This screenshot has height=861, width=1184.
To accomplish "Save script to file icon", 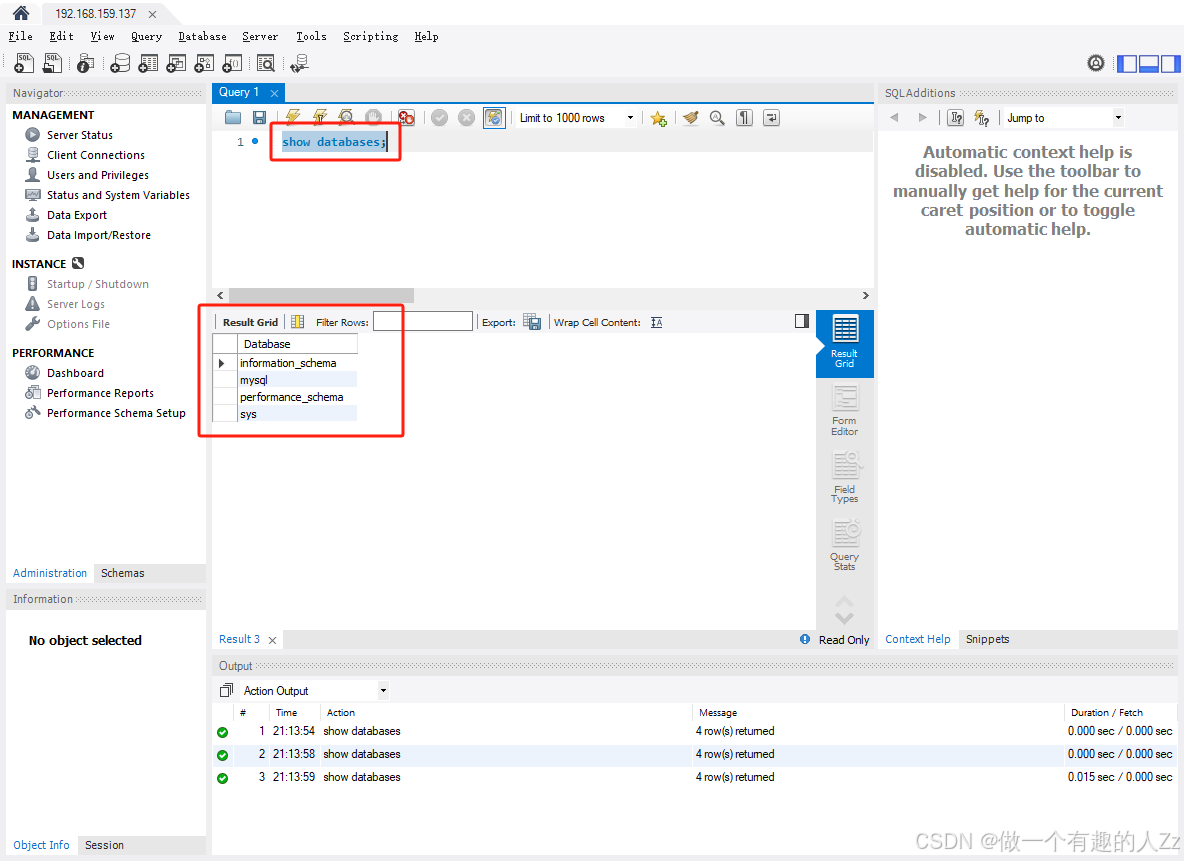I will pyautogui.click(x=259, y=118).
